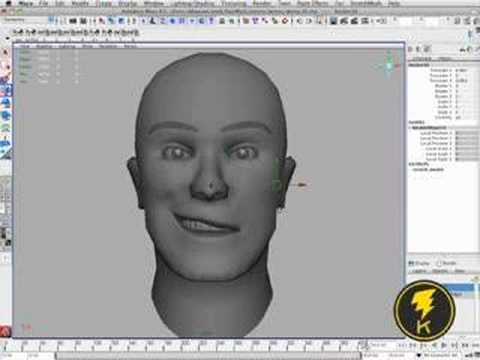
Task: Click the Rotate X channel label
Action: [x=442, y=86]
